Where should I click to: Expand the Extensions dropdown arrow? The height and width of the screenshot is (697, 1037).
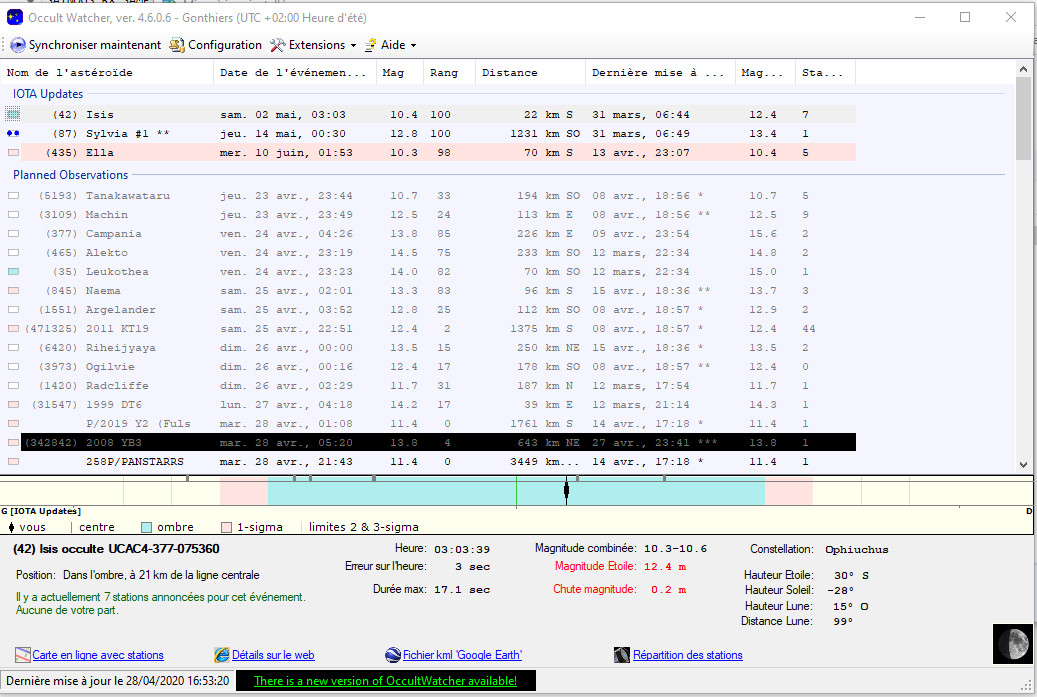[353, 46]
